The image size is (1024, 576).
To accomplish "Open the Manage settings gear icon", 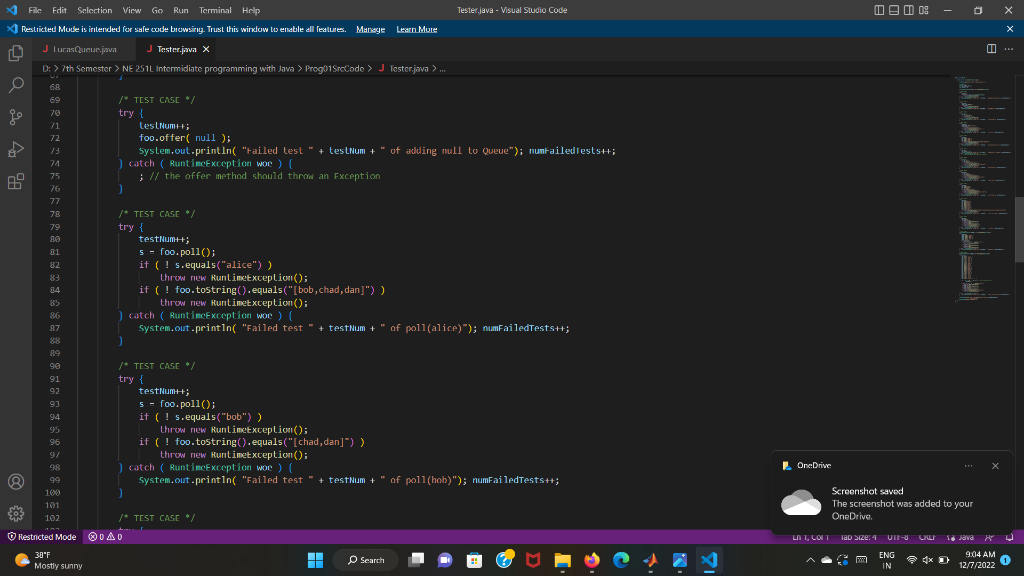I will pos(15,514).
